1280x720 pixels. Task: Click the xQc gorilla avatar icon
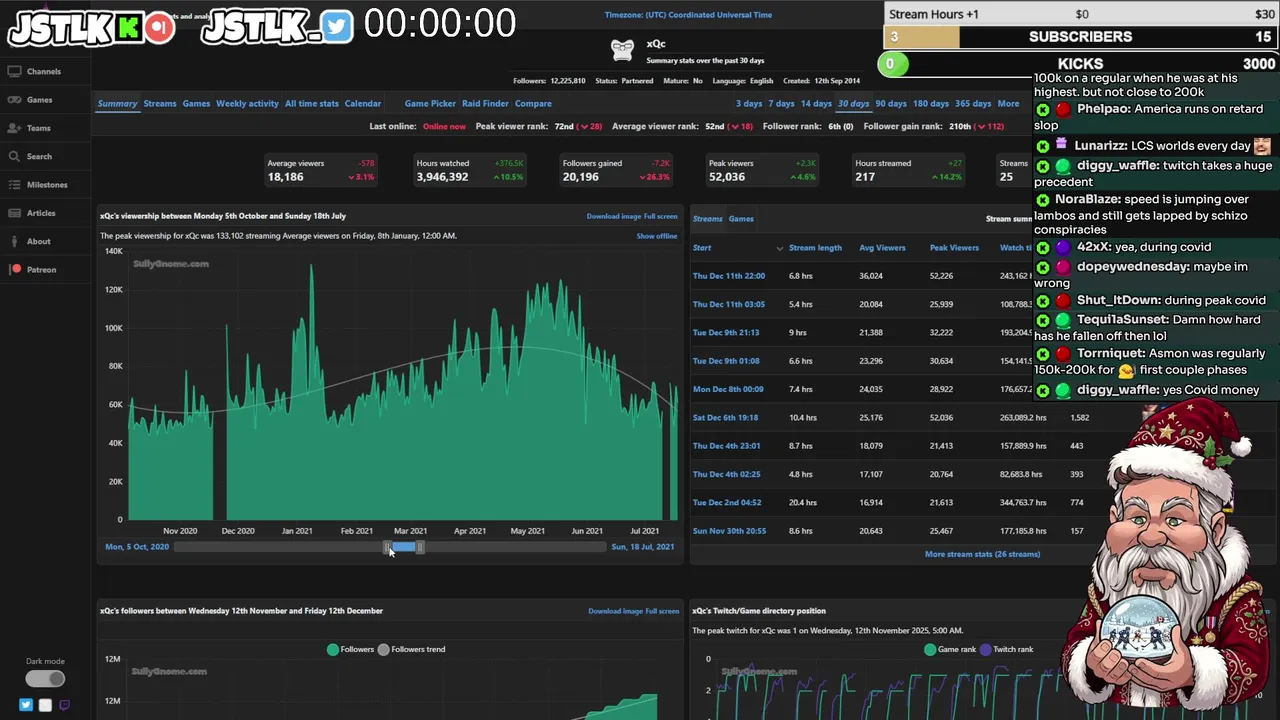622,49
